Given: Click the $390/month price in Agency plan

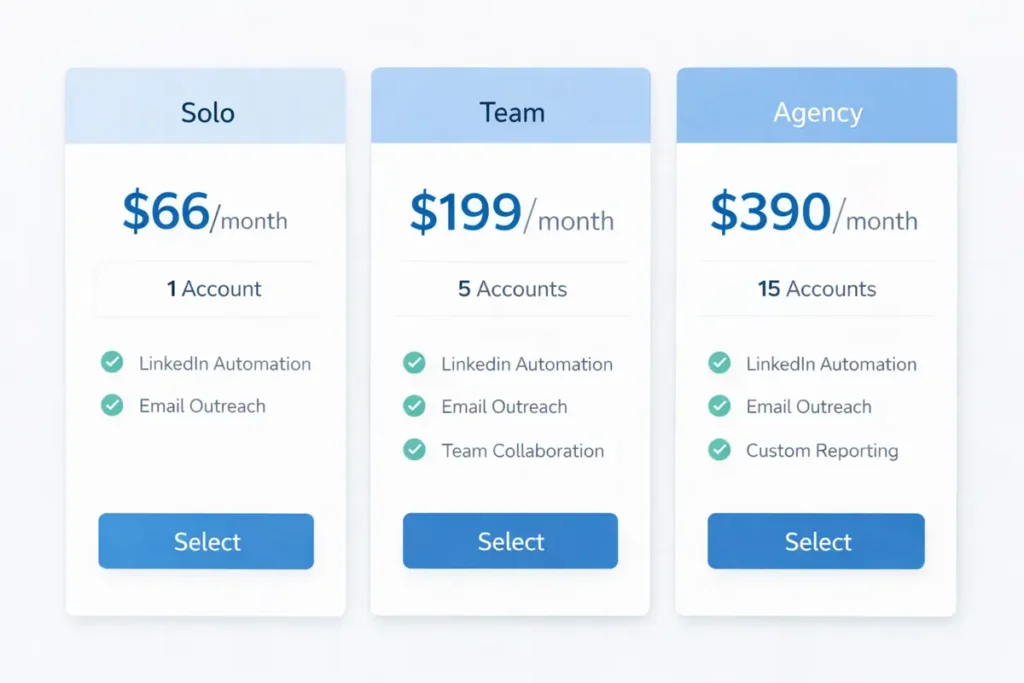Looking at the screenshot, I should [x=815, y=213].
